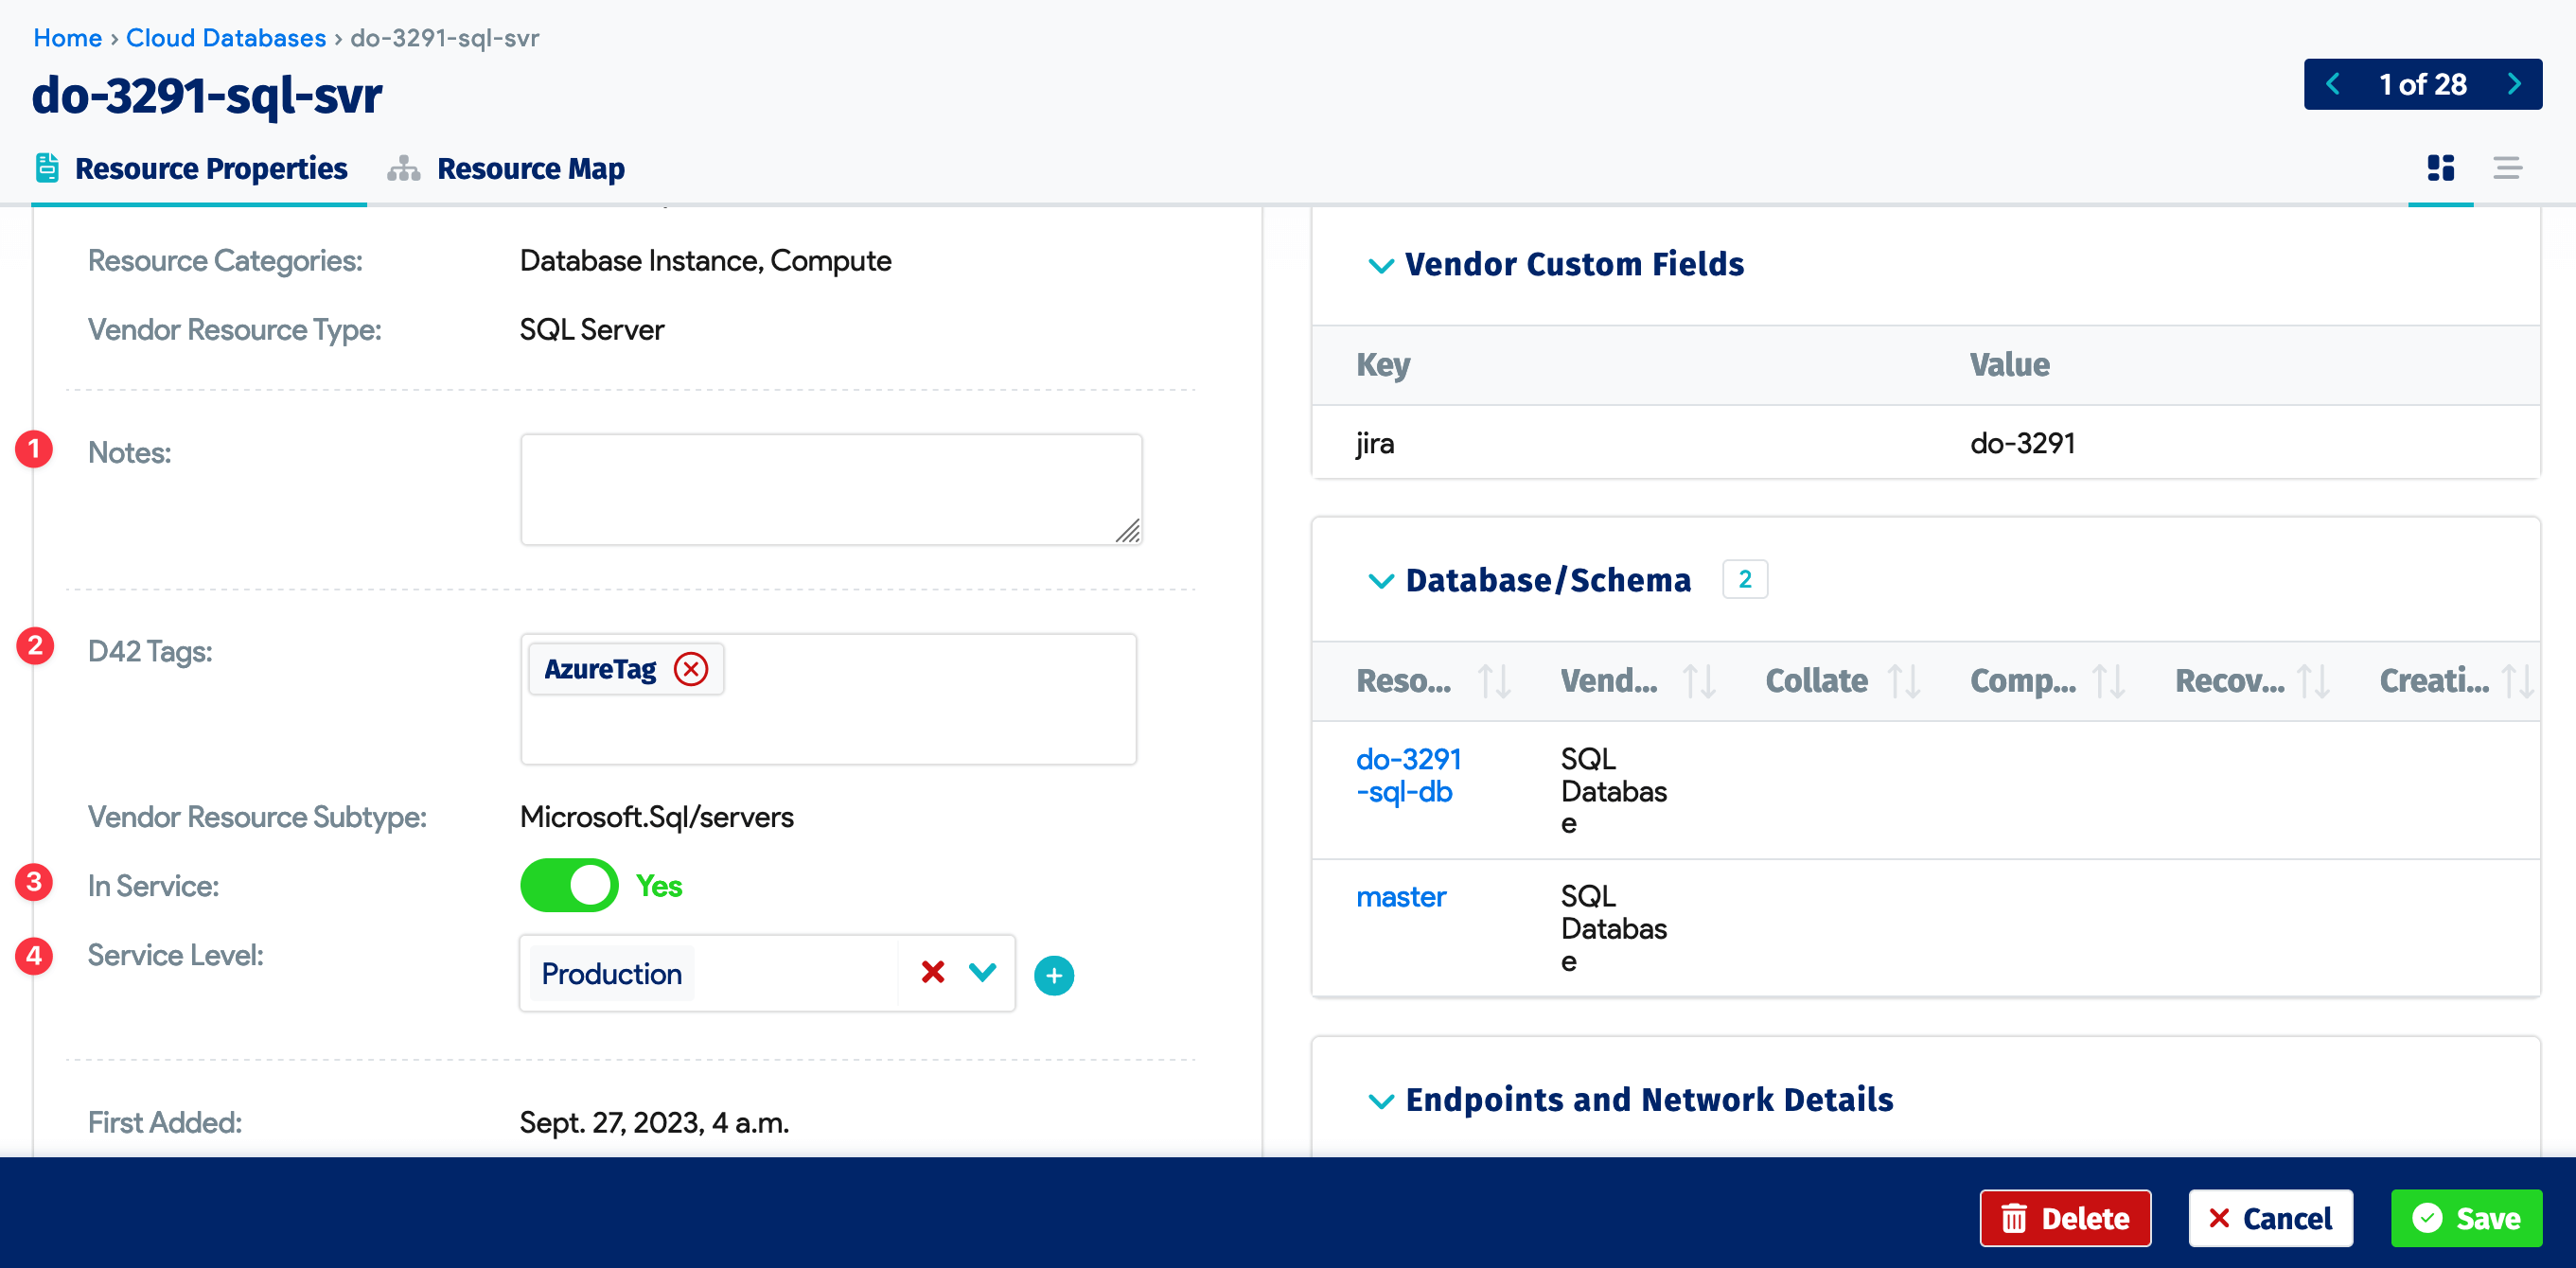Collapse the Vendor Custom Fields section

(x=1380, y=265)
